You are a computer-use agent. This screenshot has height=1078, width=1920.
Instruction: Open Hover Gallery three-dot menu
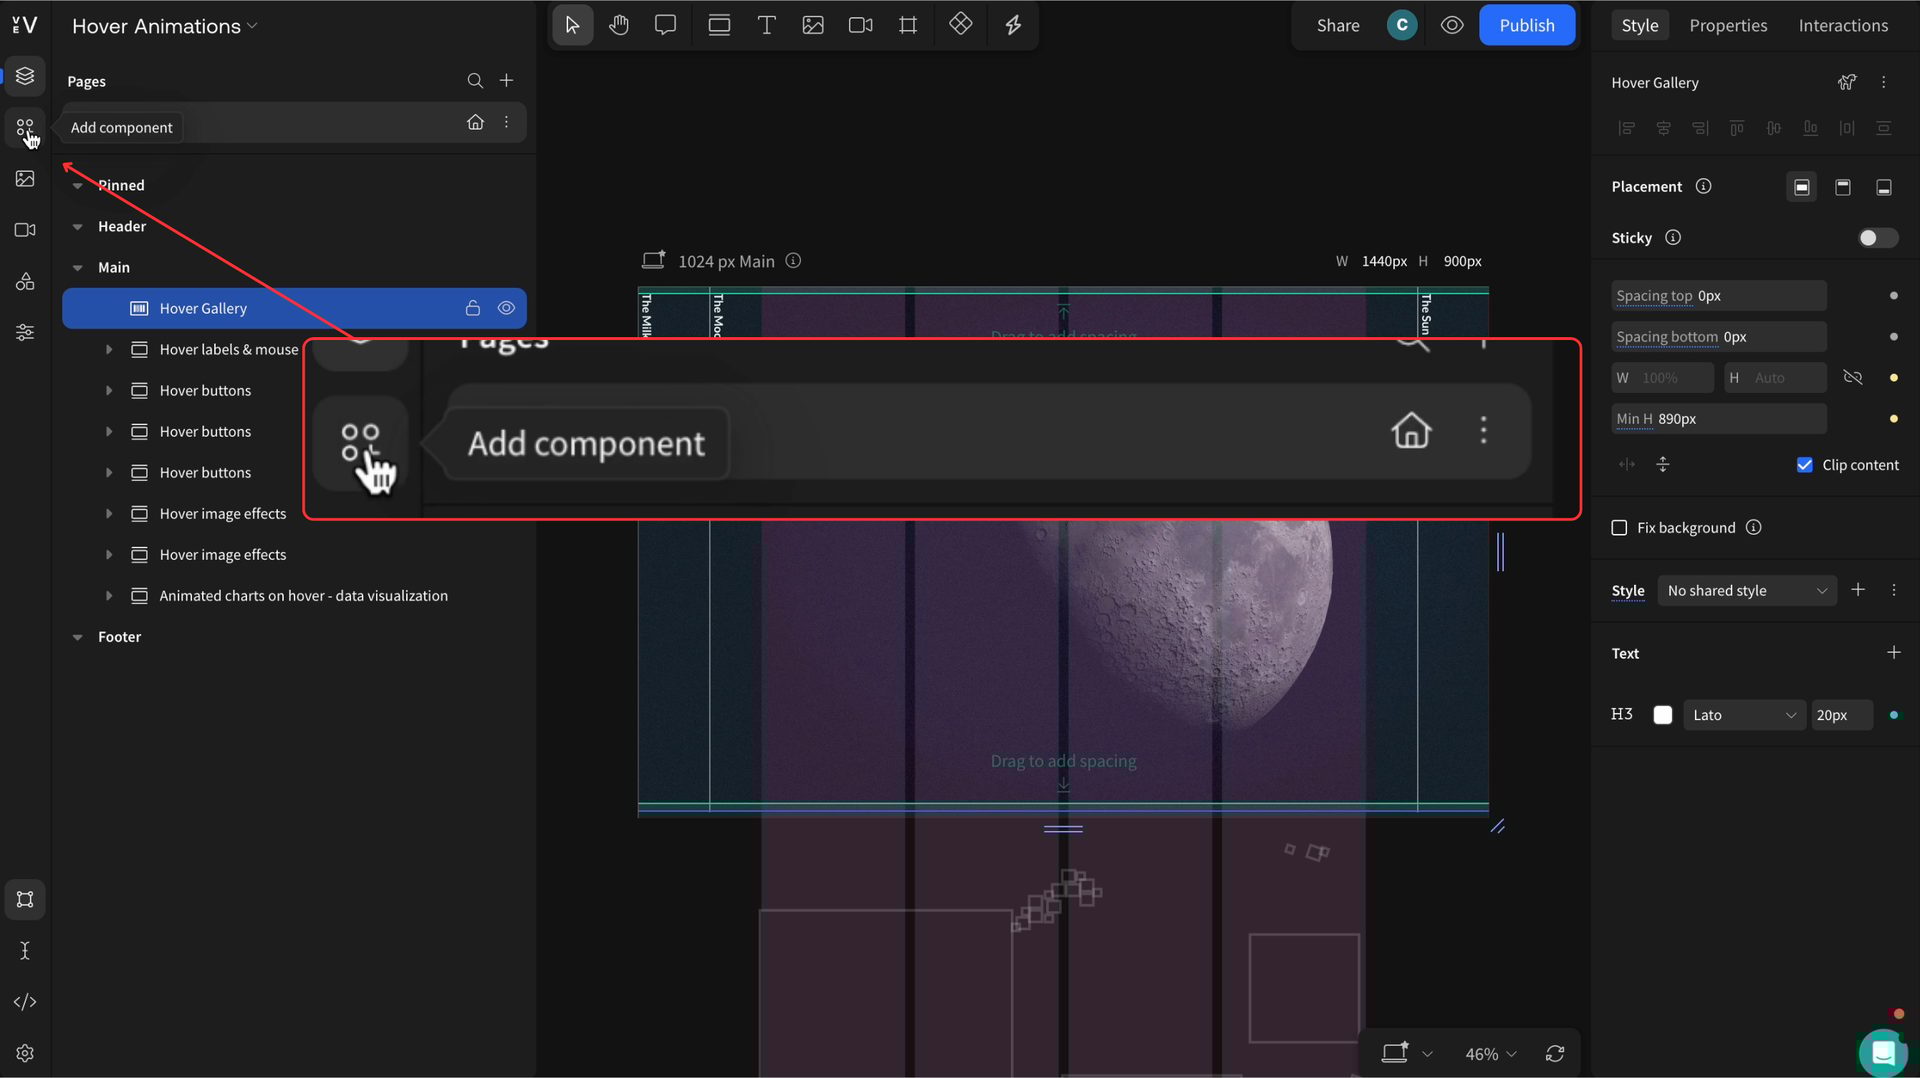tap(1884, 83)
